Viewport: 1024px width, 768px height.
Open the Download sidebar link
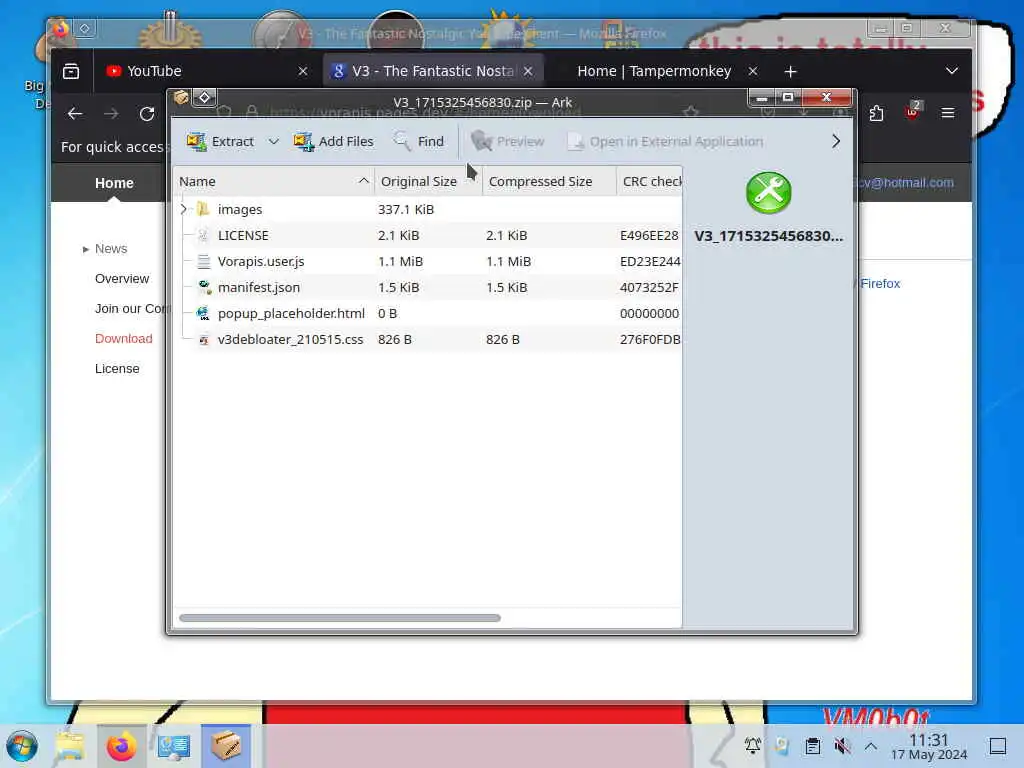pyautogui.click(x=123, y=339)
